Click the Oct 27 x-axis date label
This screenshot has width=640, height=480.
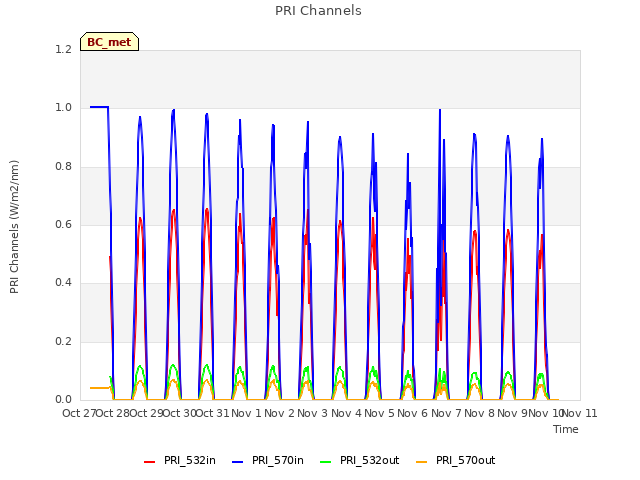pos(79,413)
